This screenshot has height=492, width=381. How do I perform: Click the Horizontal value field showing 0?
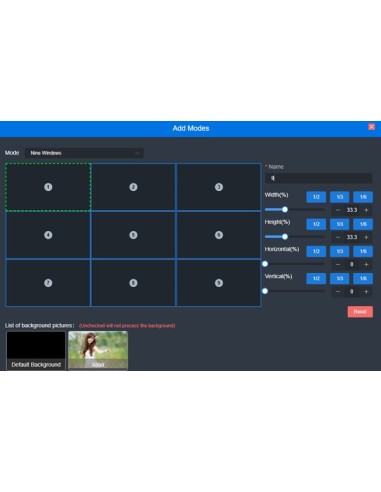352,264
